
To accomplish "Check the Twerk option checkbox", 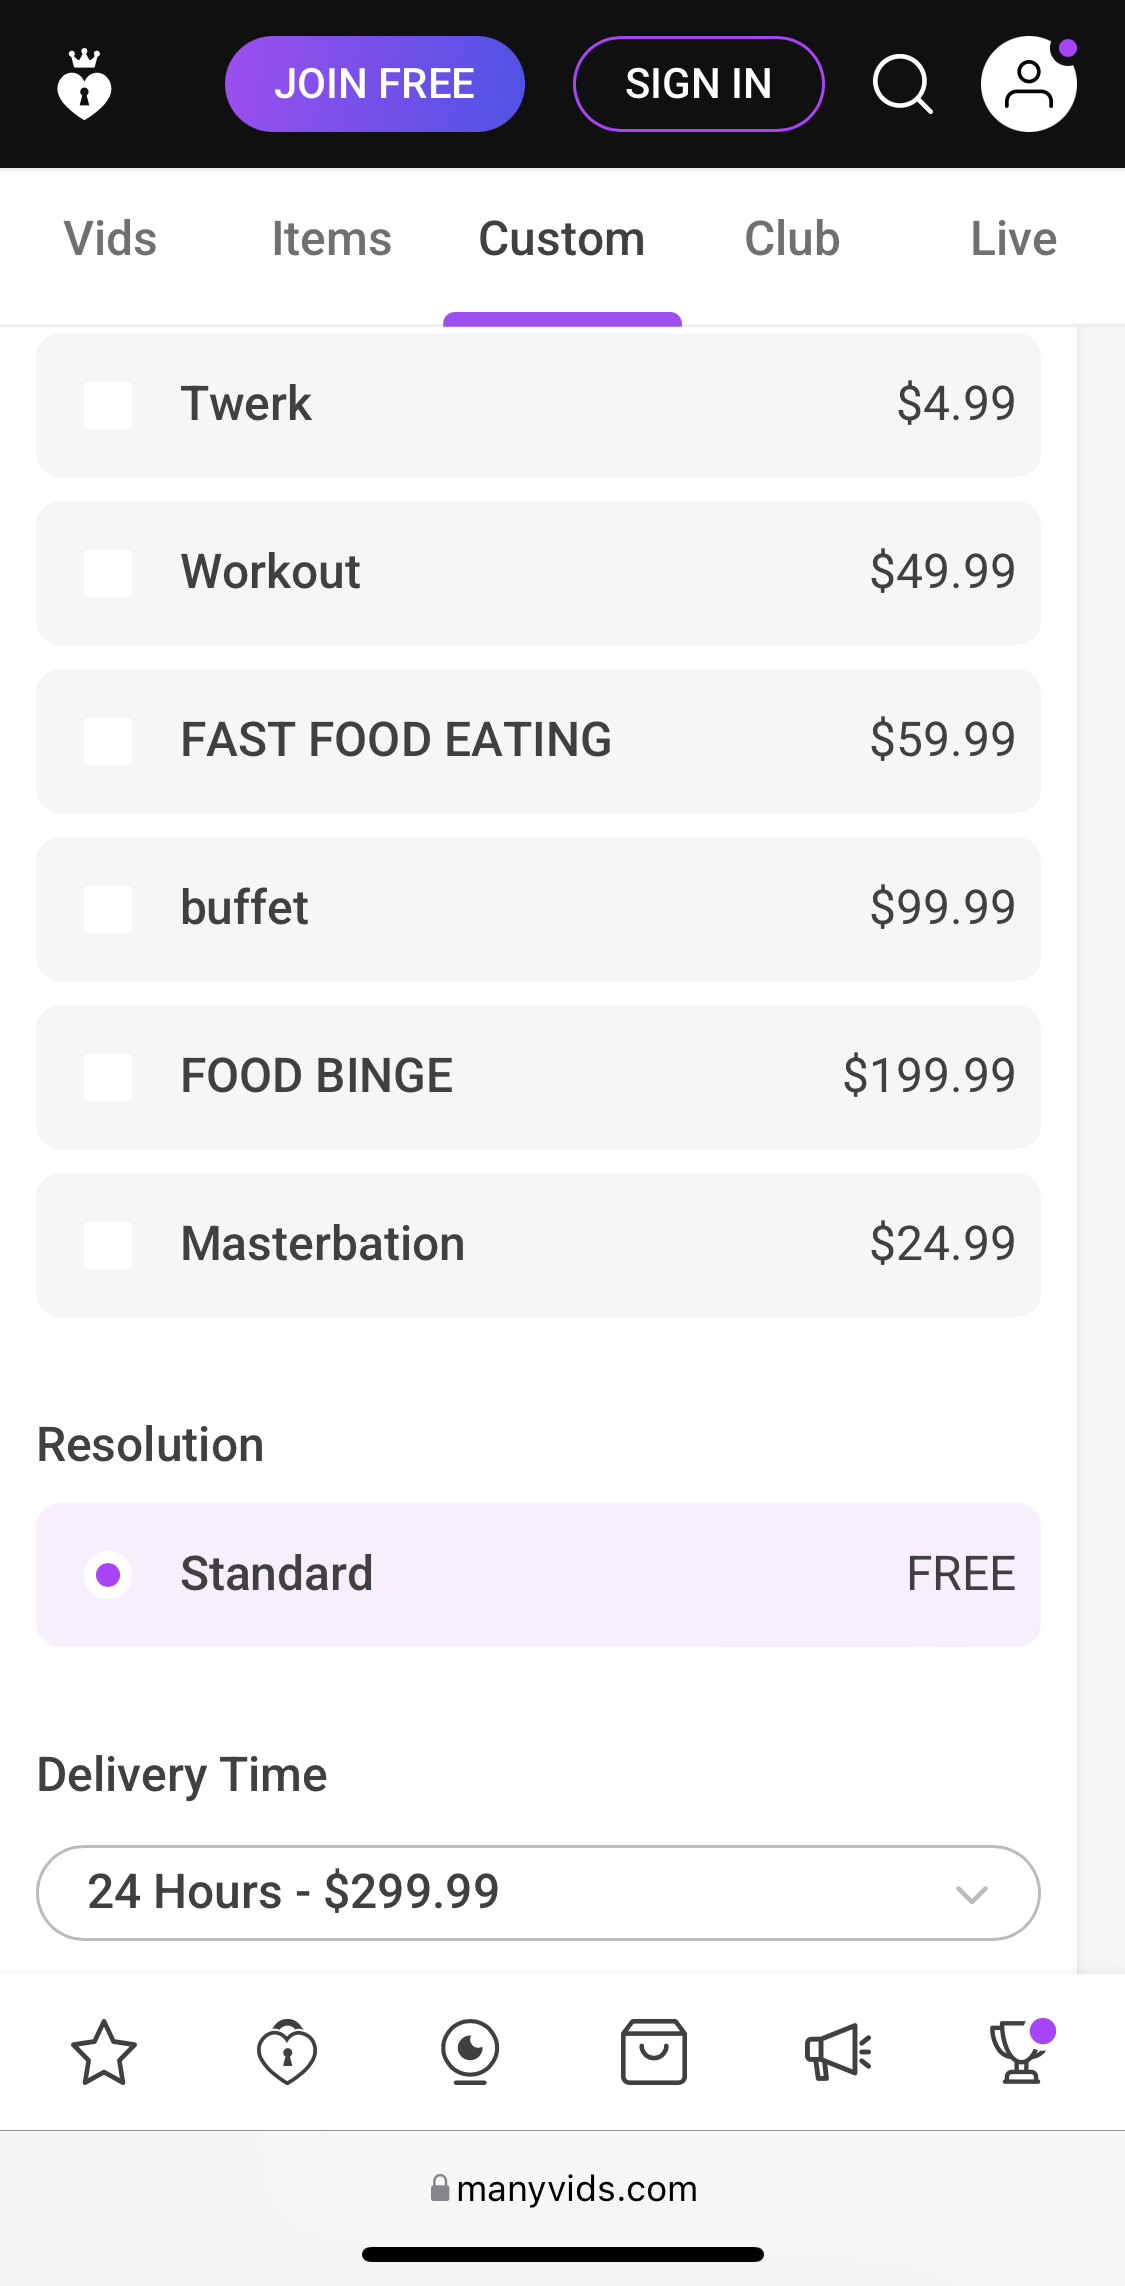I will [108, 405].
